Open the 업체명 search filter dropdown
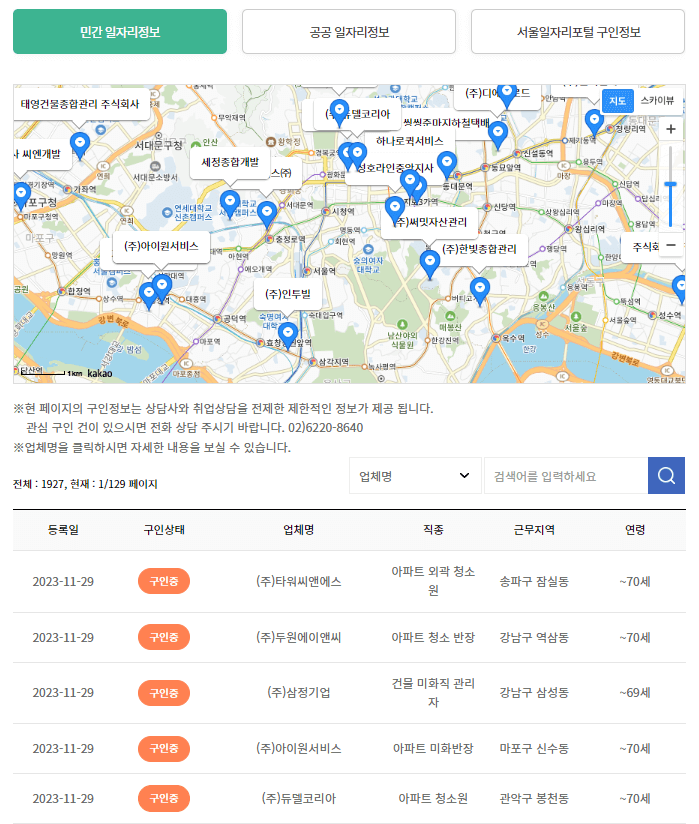 pyautogui.click(x=415, y=476)
